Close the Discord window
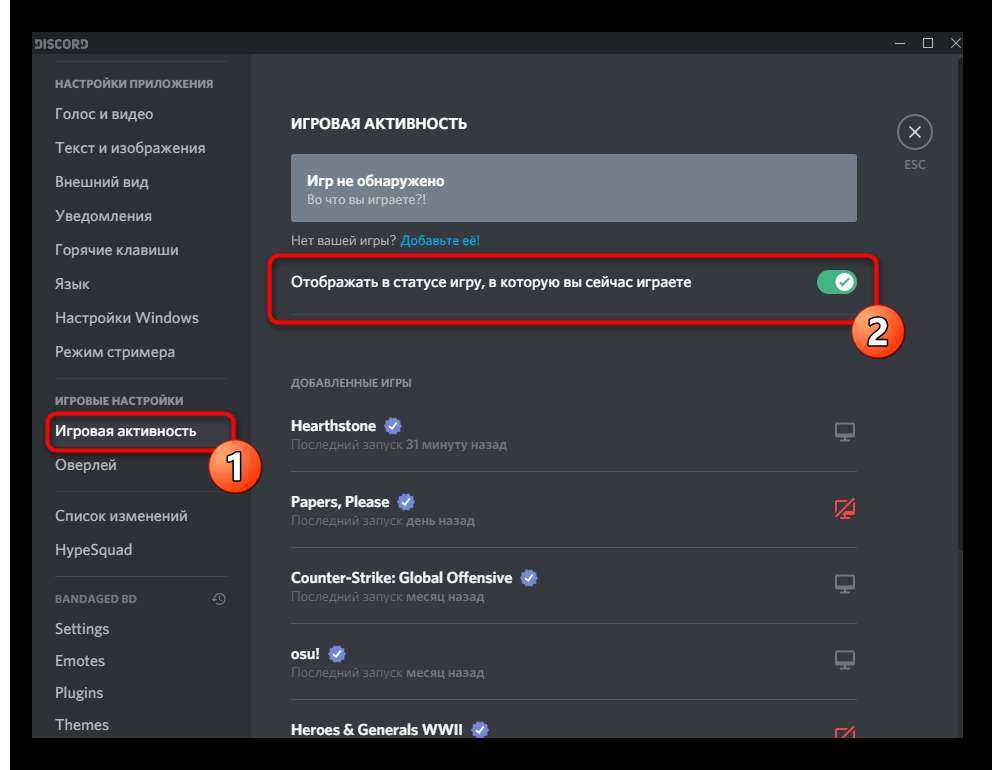The height and width of the screenshot is (770, 995). click(x=956, y=43)
